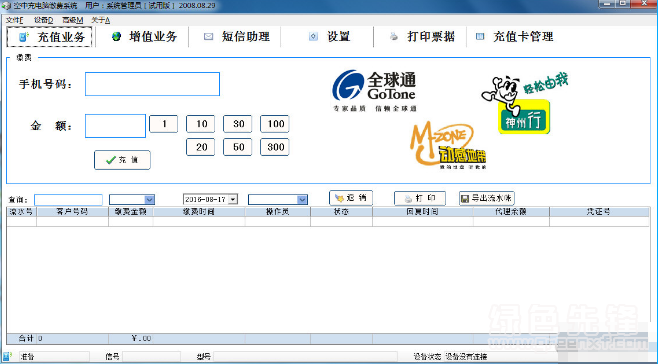Open the 文件 menu
The image size is (658, 364).
click(15, 20)
